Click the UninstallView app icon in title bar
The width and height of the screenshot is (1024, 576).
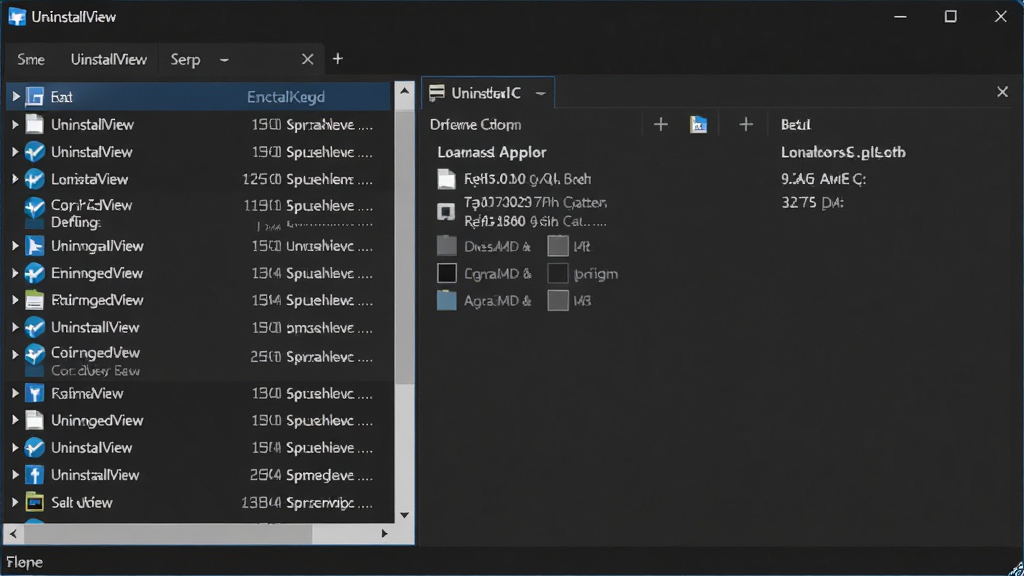[17, 17]
